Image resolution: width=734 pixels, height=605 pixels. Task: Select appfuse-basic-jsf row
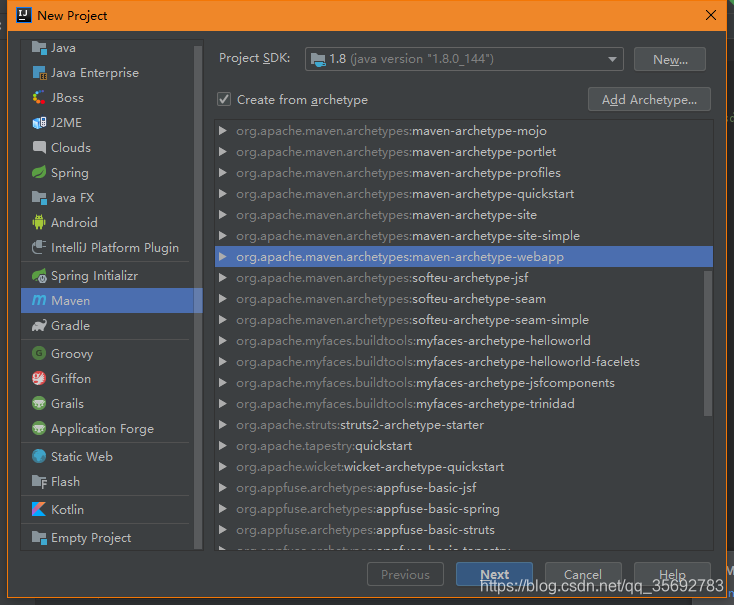[x=464, y=487]
